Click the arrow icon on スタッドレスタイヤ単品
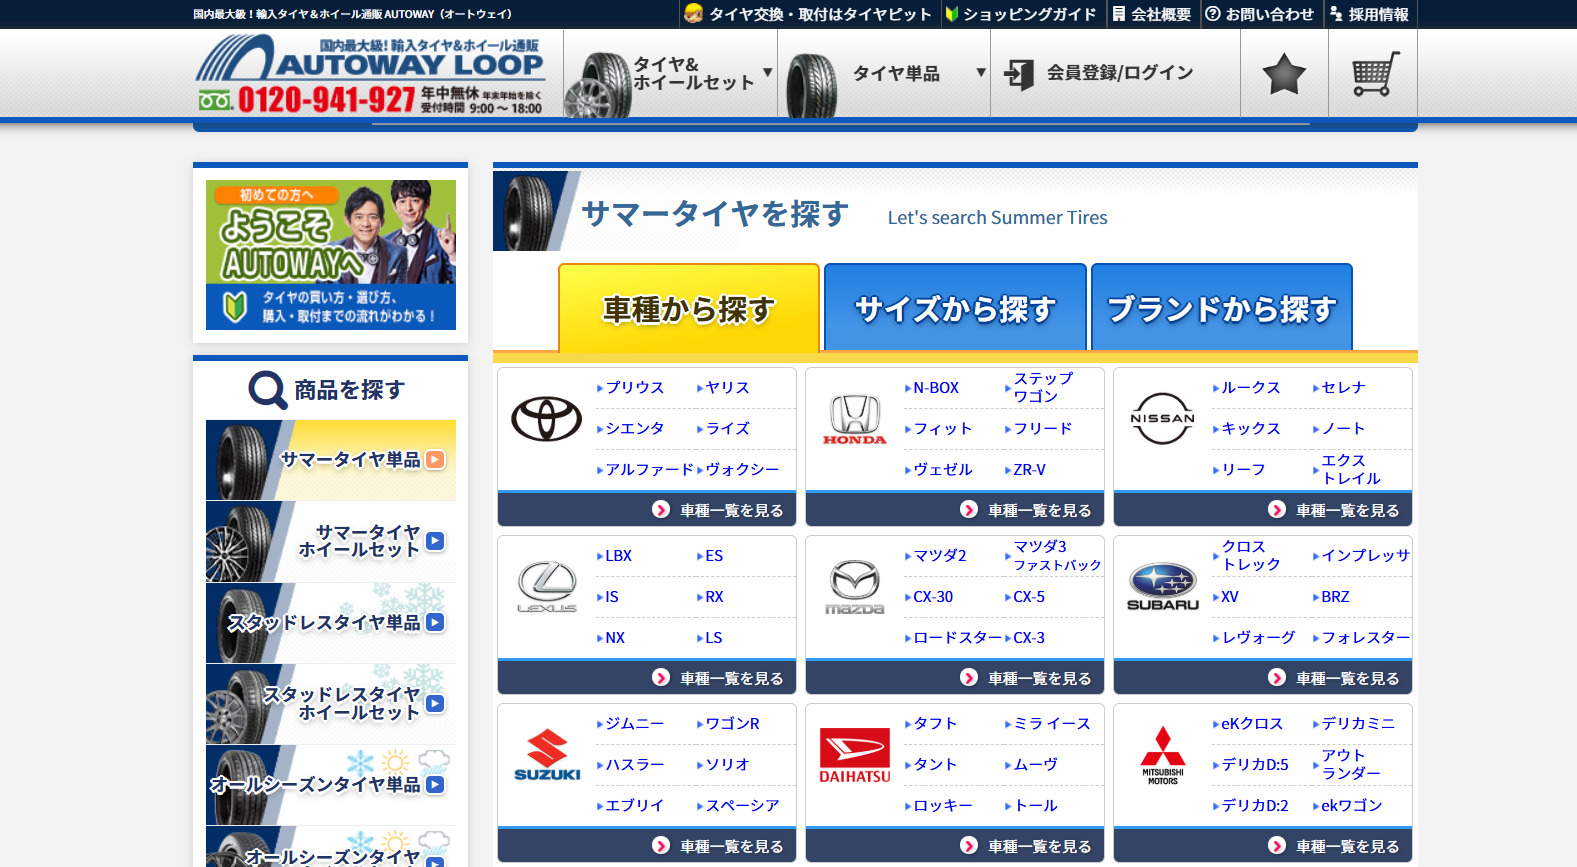 pos(435,622)
